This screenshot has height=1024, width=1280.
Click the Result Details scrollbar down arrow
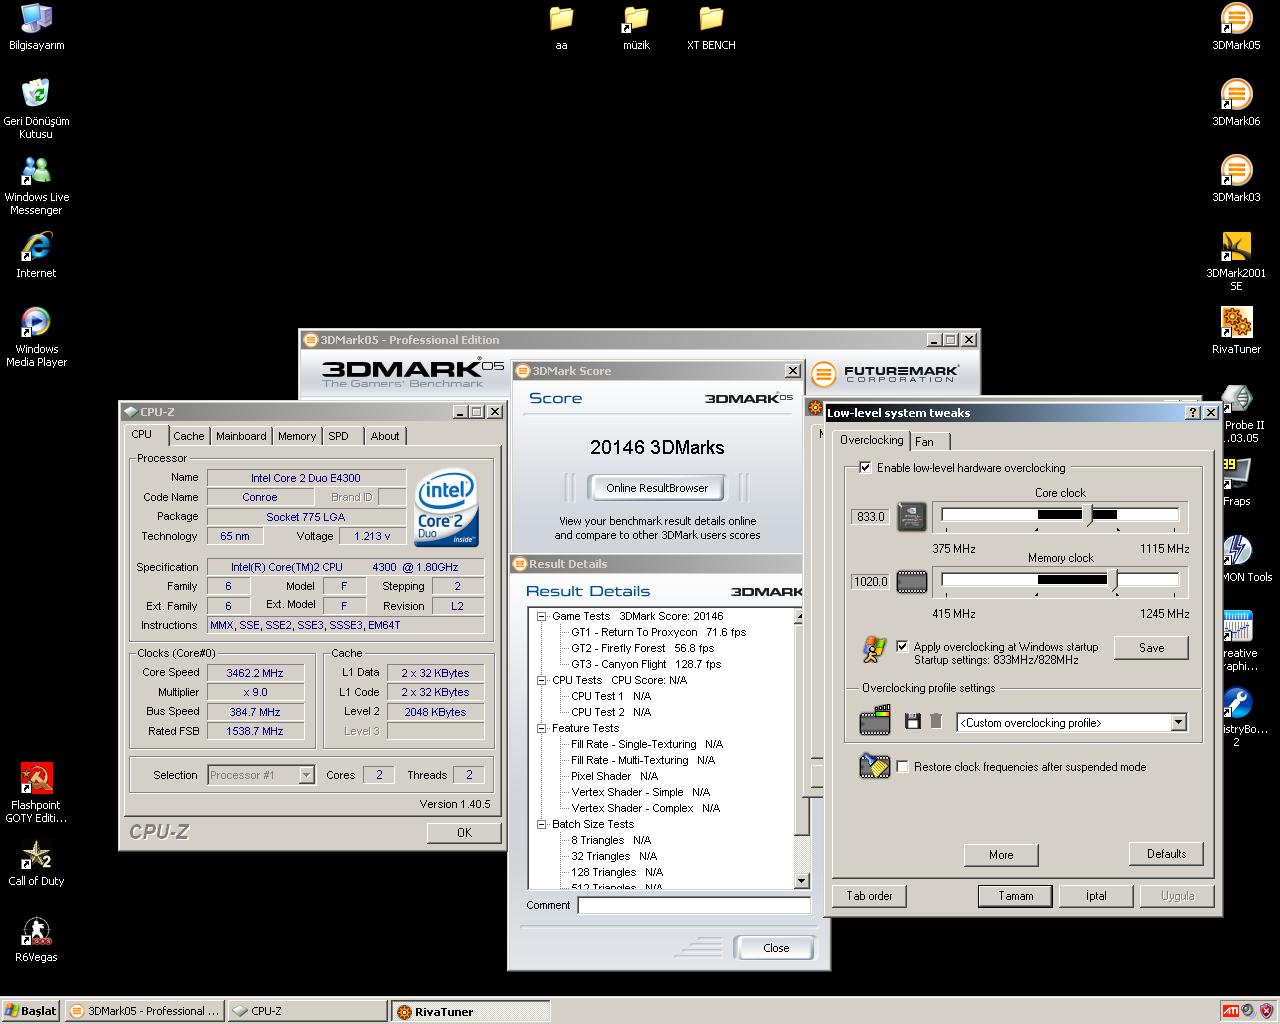(801, 881)
